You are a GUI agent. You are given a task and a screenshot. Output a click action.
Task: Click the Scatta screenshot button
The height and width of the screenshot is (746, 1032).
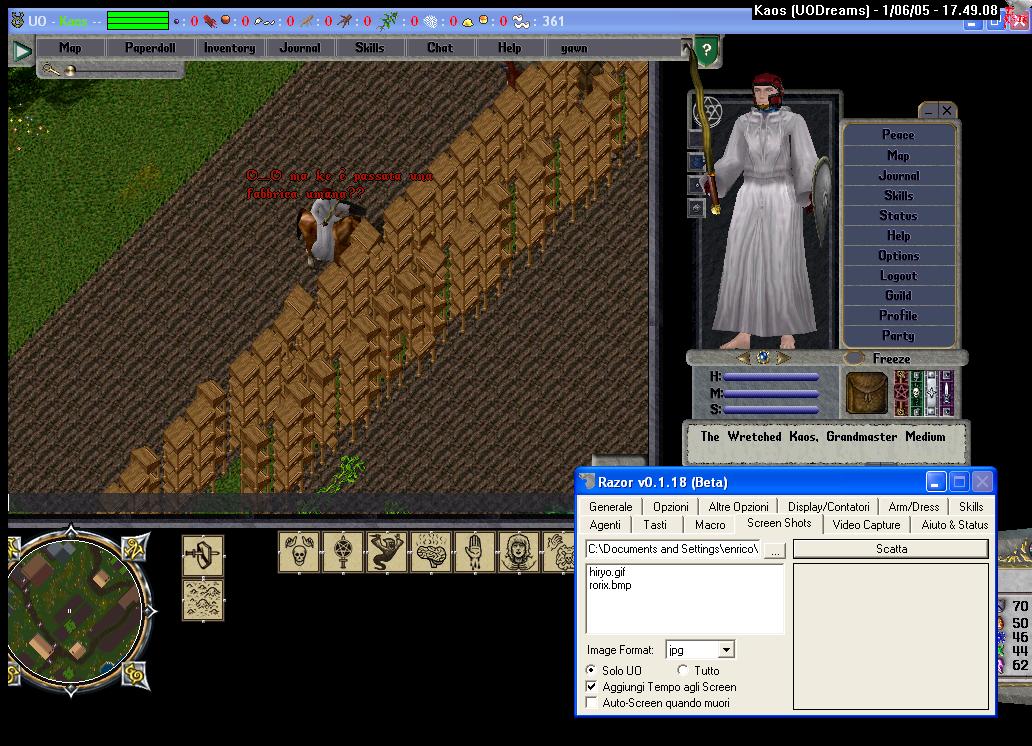coord(891,548)
